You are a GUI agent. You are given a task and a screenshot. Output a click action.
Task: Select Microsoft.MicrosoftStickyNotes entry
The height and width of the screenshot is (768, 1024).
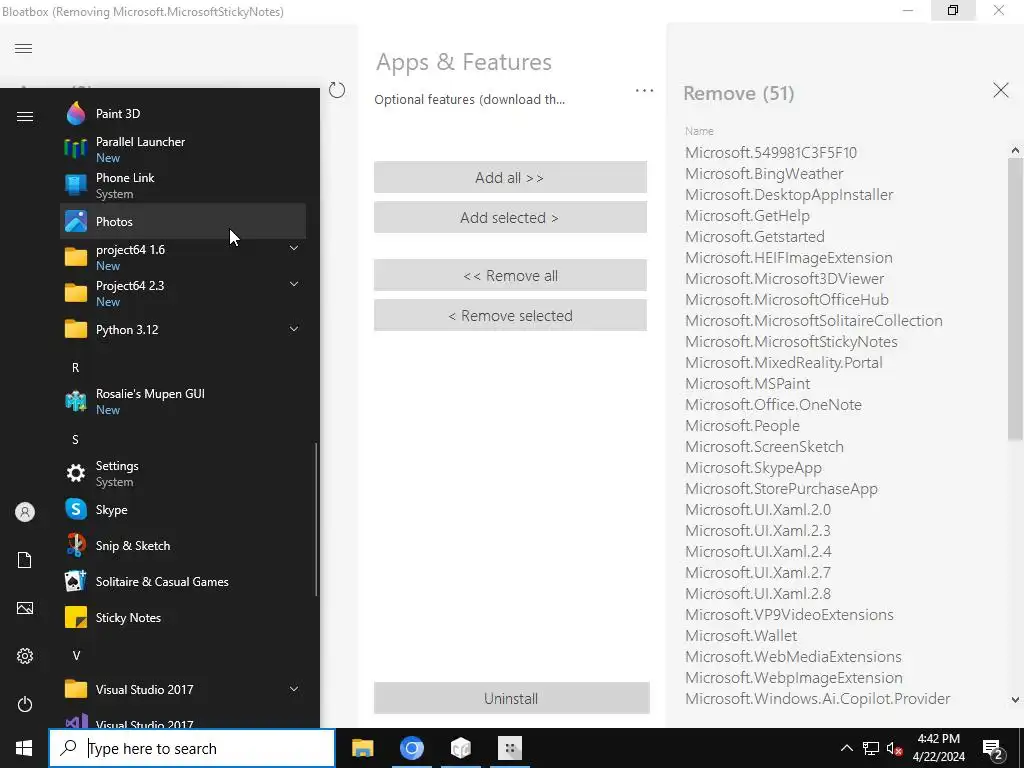(791, 342)
